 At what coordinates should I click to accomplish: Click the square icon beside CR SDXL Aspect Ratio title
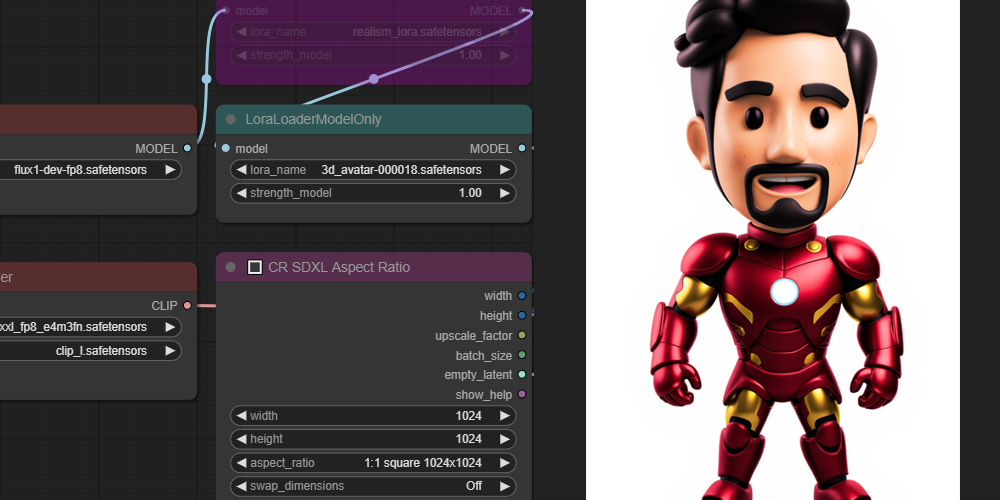254,267
